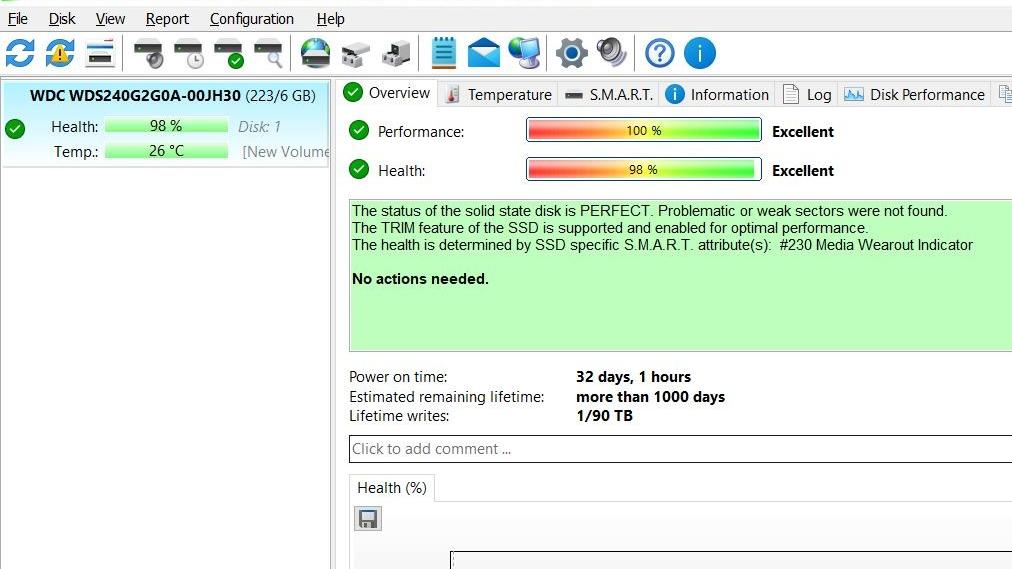Open the blue notepad report icon
The width and height of the screenshot is (1012, 569).
click(443, 53)
